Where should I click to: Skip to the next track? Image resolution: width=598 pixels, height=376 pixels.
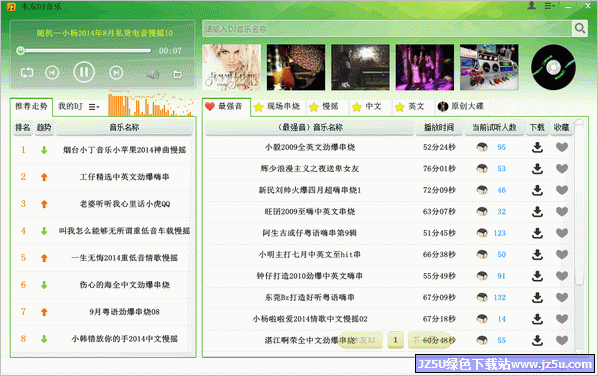(x=116, y=72)
